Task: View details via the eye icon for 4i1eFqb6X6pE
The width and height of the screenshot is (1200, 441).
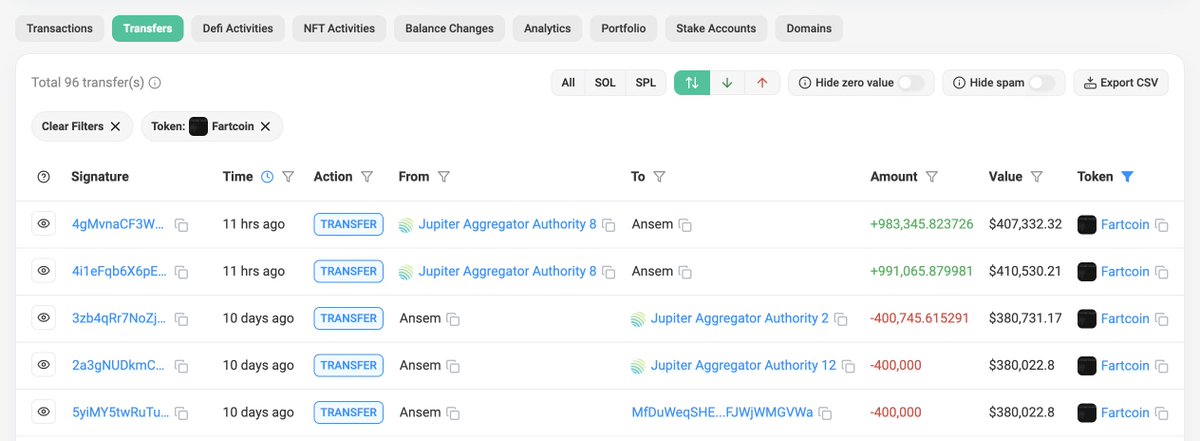Action: pos(43,271)
